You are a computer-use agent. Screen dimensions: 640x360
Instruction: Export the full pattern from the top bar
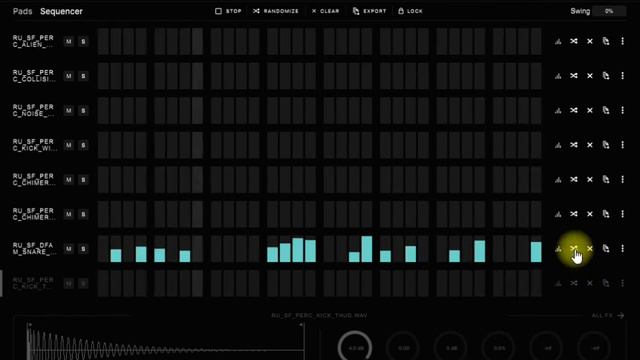point(369,11)
